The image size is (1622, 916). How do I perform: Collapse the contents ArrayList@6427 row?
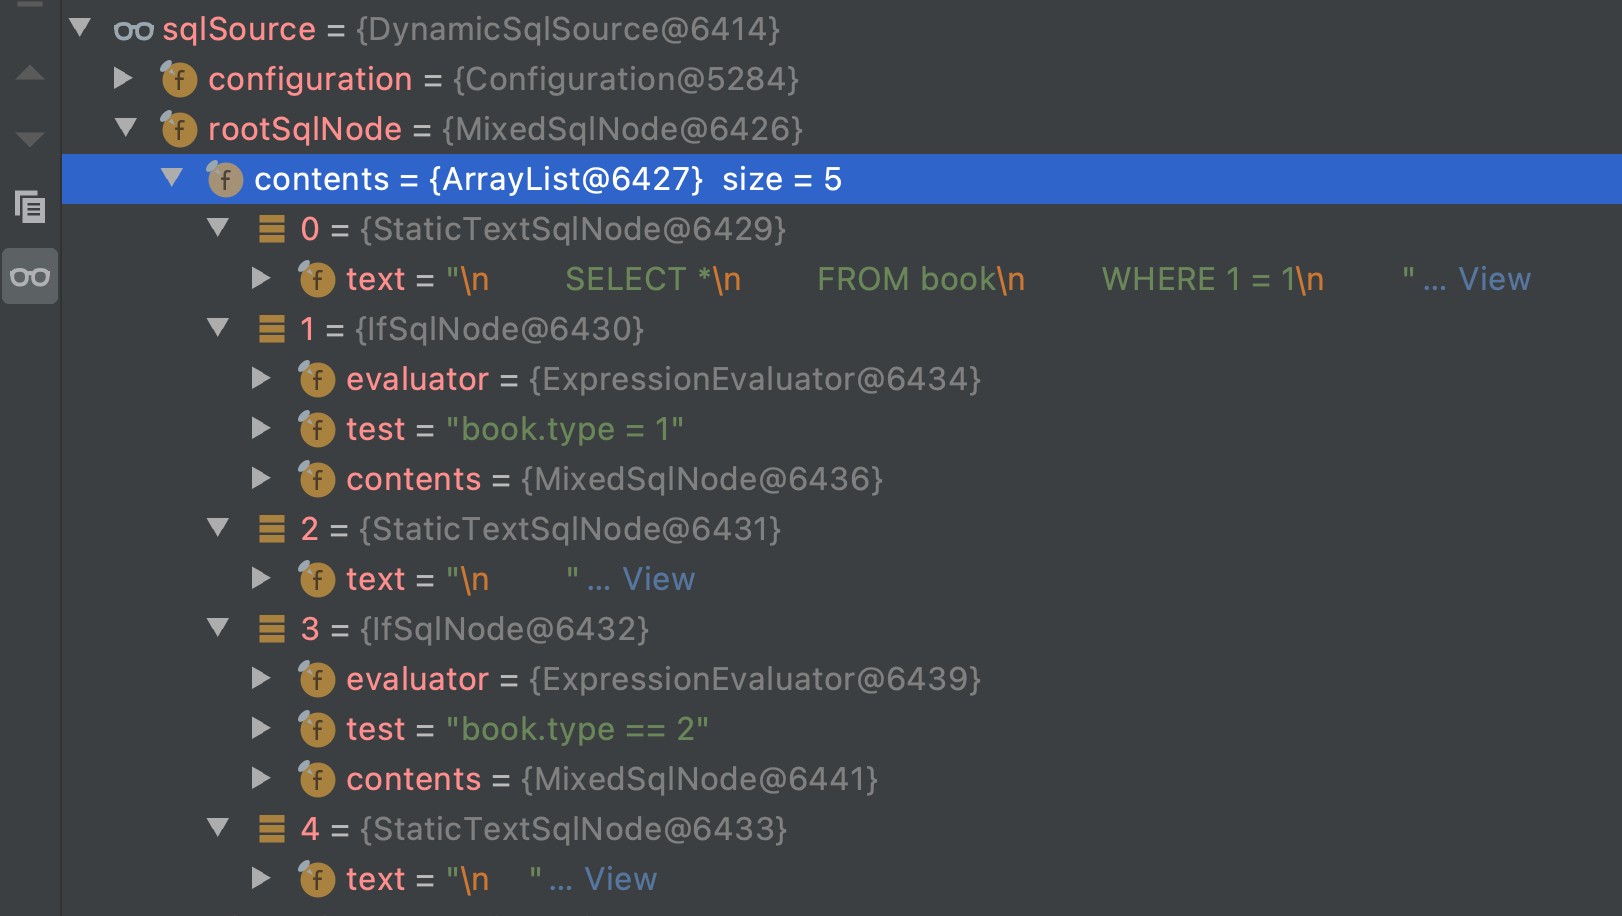point(172,177)
